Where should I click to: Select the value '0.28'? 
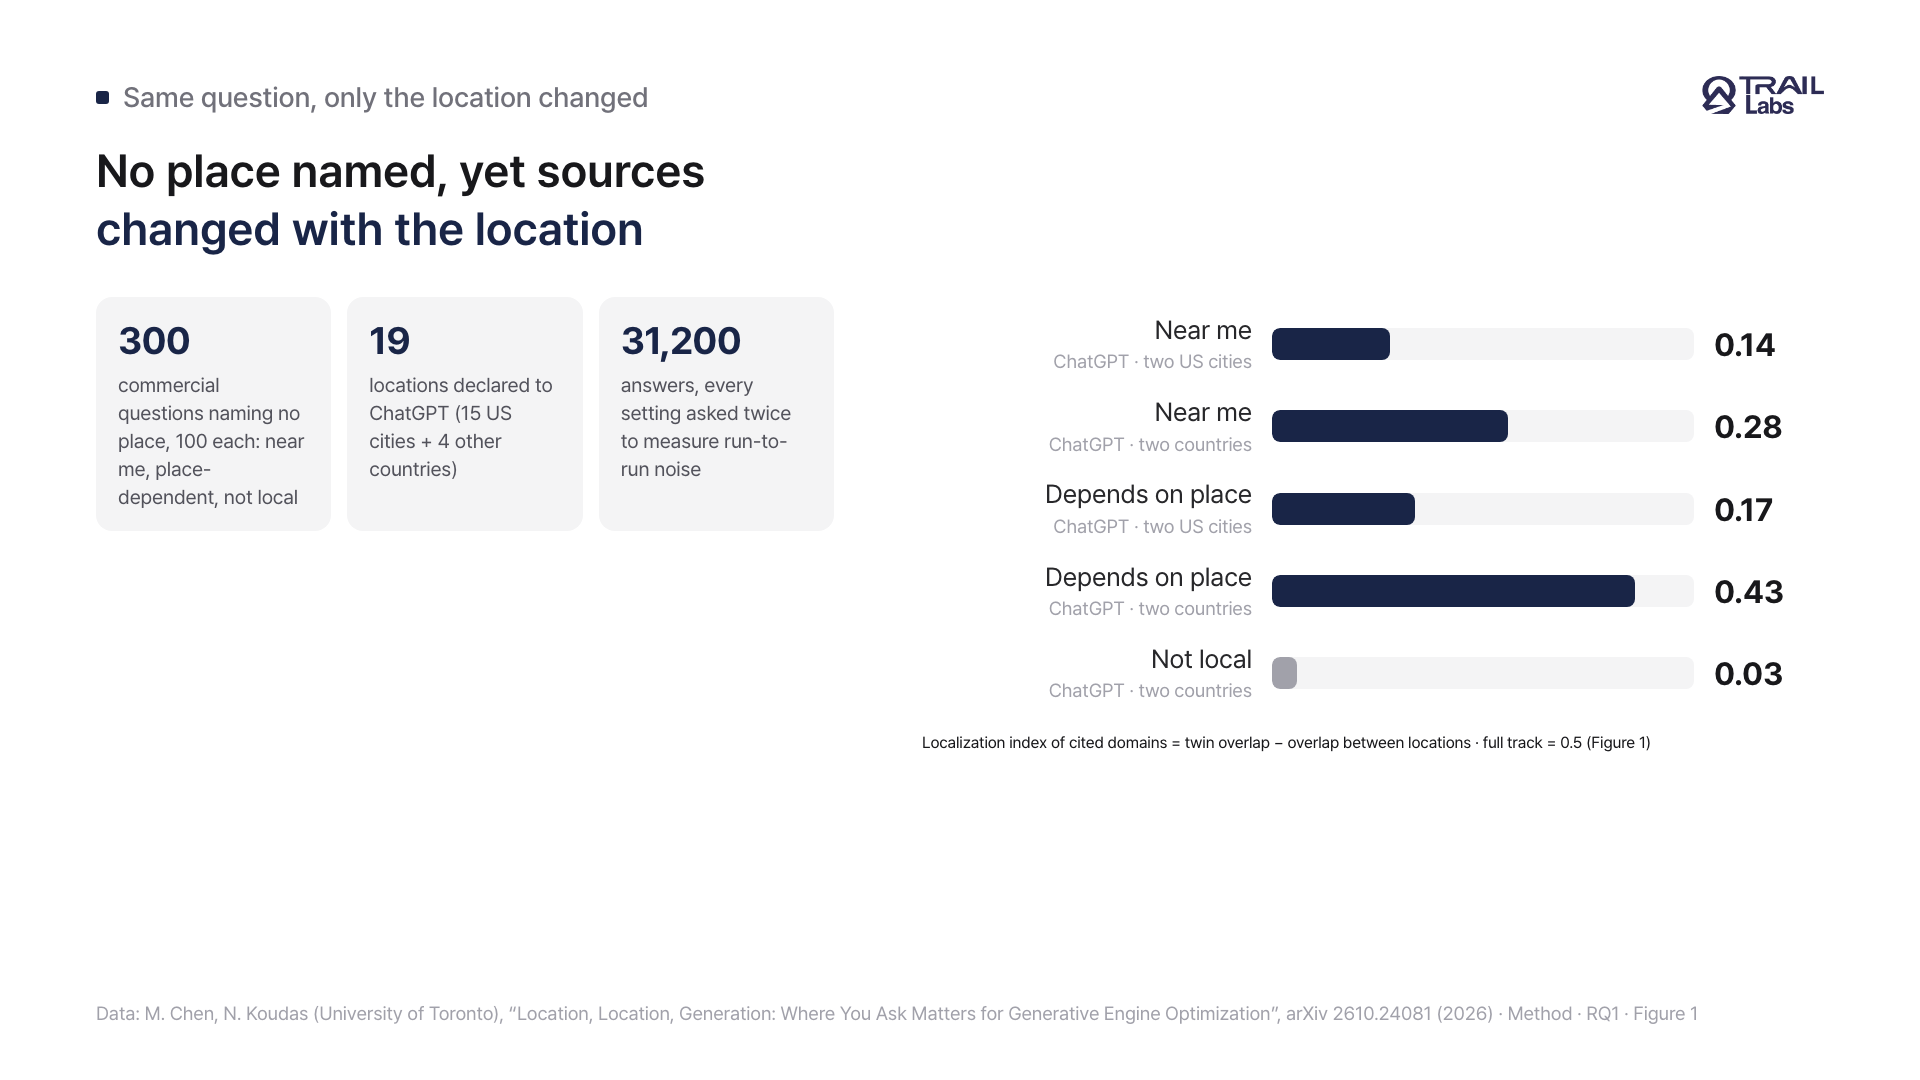click(1748, 427)
